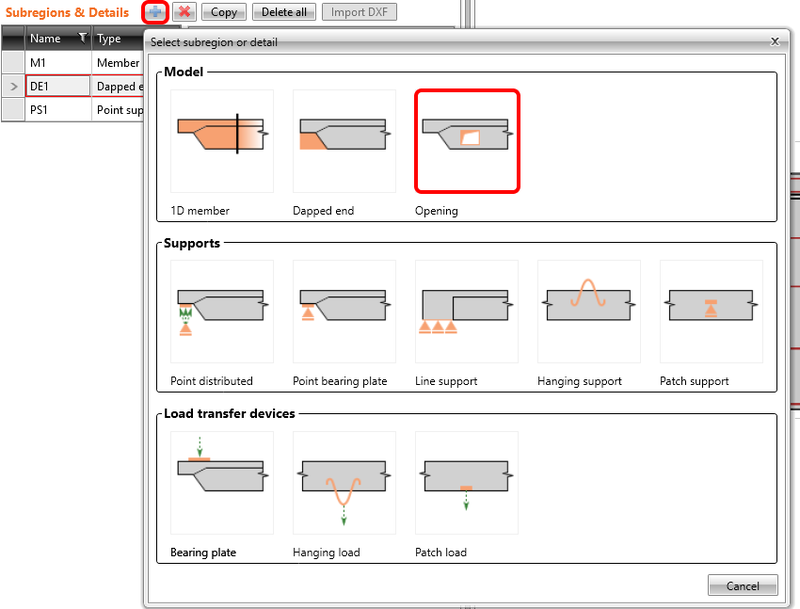The height and width of the screenshot is (609, 800).
Task: Choose the Hanging load device
Action: pyautogui.click(x=343, y=481)
